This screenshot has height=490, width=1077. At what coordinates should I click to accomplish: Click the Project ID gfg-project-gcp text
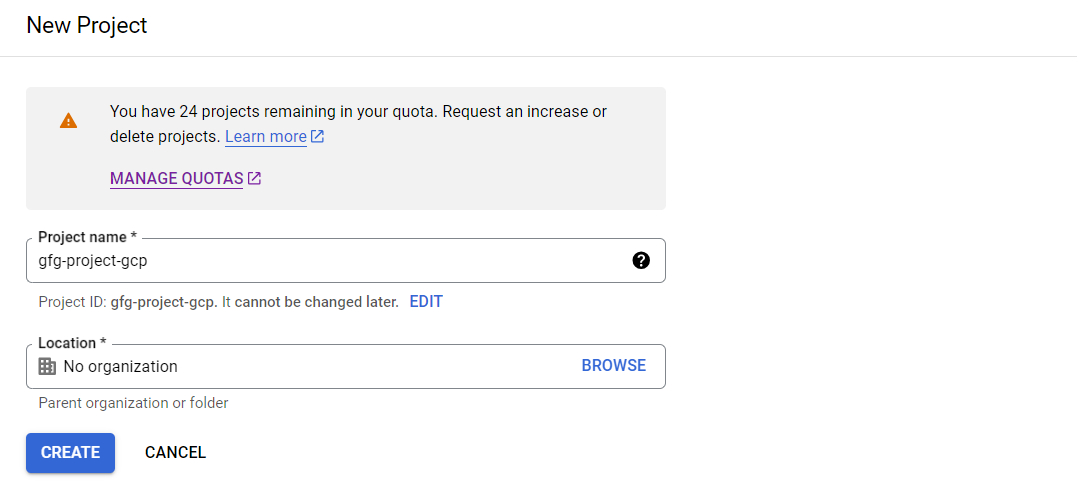pyautogui.click(x=163, y=302)
